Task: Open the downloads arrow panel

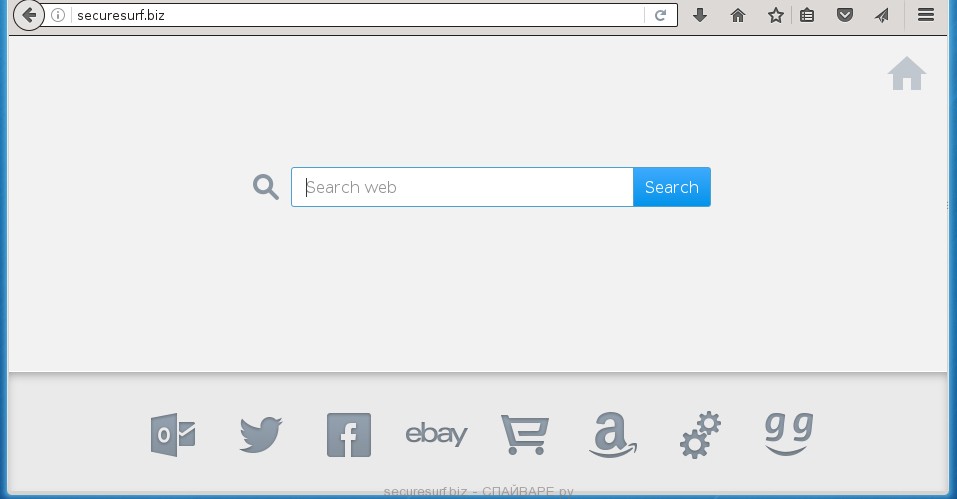Action: click(x=700, y=15)
